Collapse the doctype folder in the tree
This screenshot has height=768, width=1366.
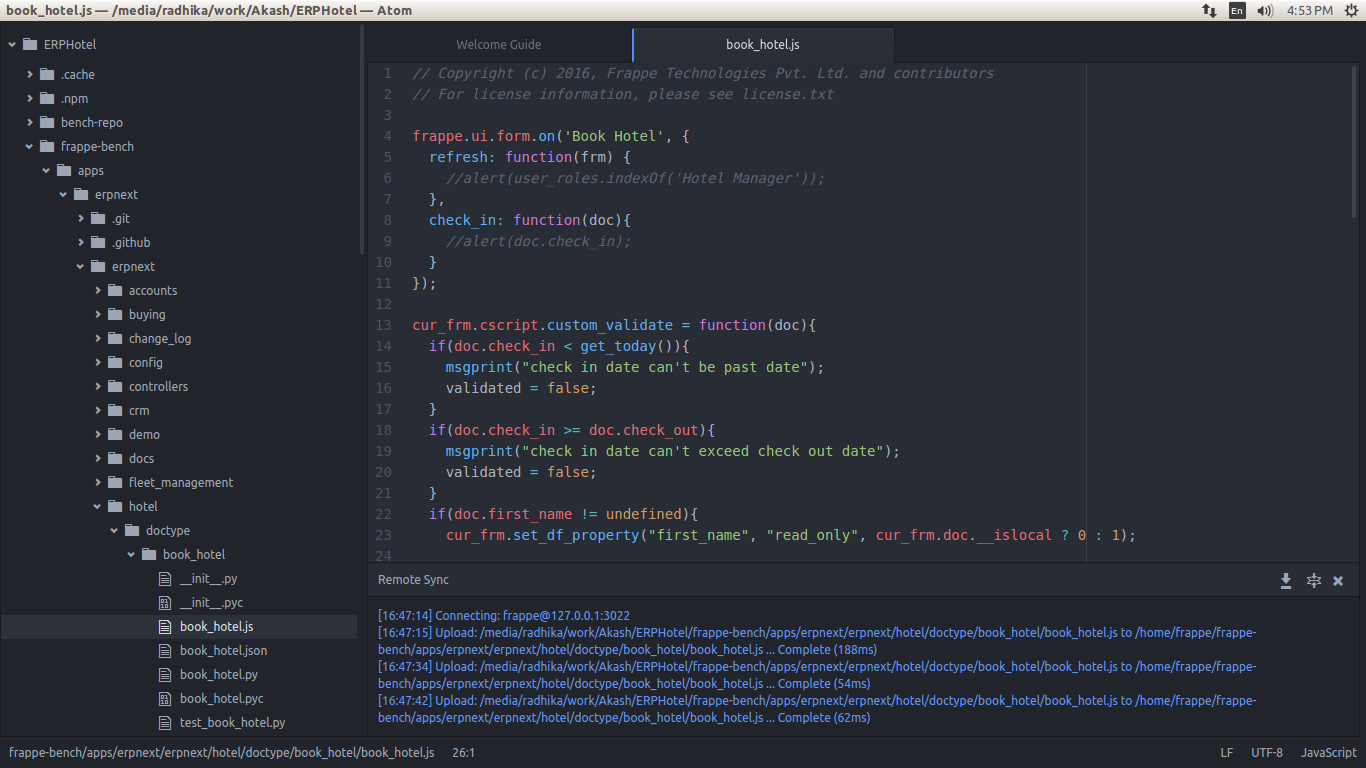tap(113, 530)
